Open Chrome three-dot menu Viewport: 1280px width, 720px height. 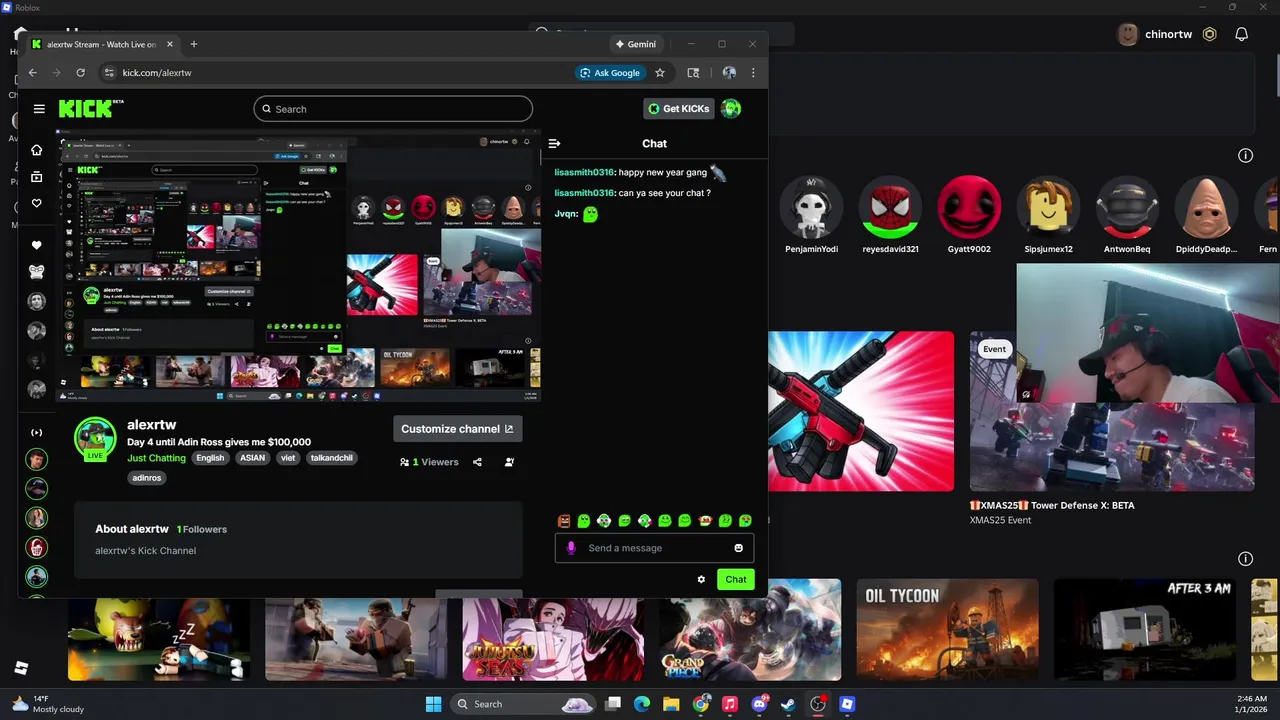(753, 73)
